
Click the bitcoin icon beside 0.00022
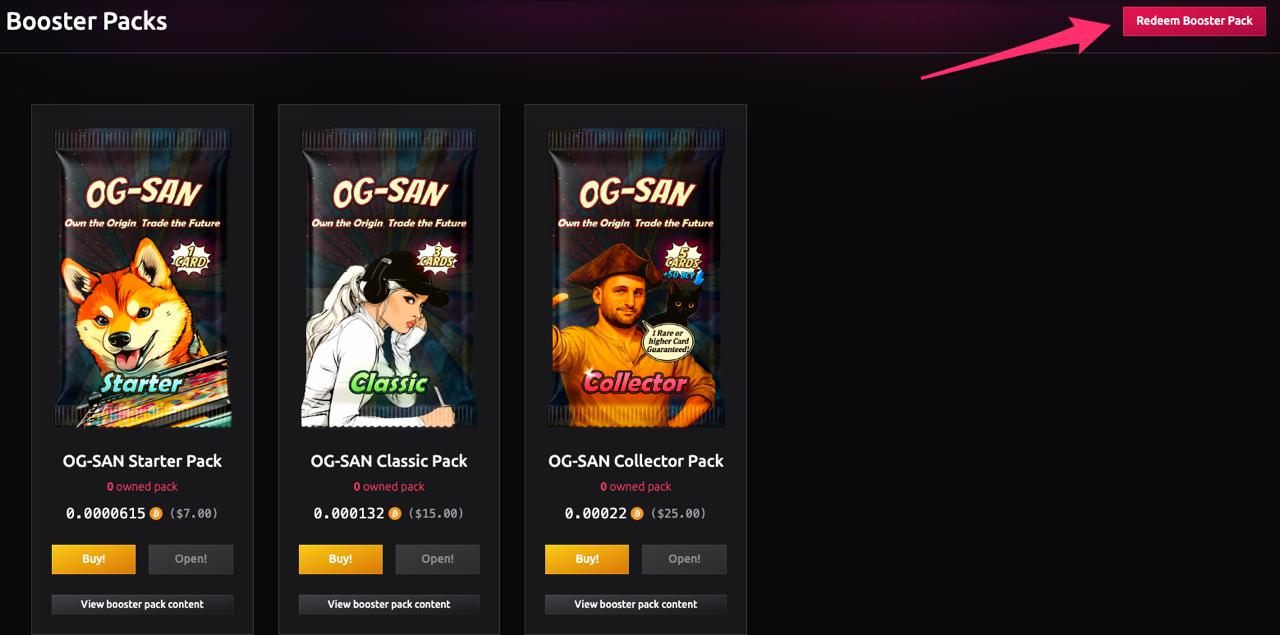637,514
